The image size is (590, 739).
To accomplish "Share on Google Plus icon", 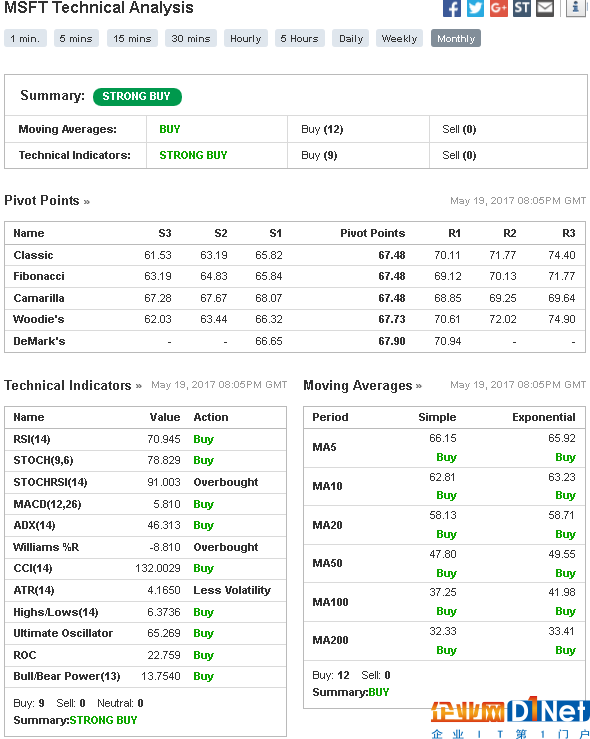I will click(x=499, y=8).
